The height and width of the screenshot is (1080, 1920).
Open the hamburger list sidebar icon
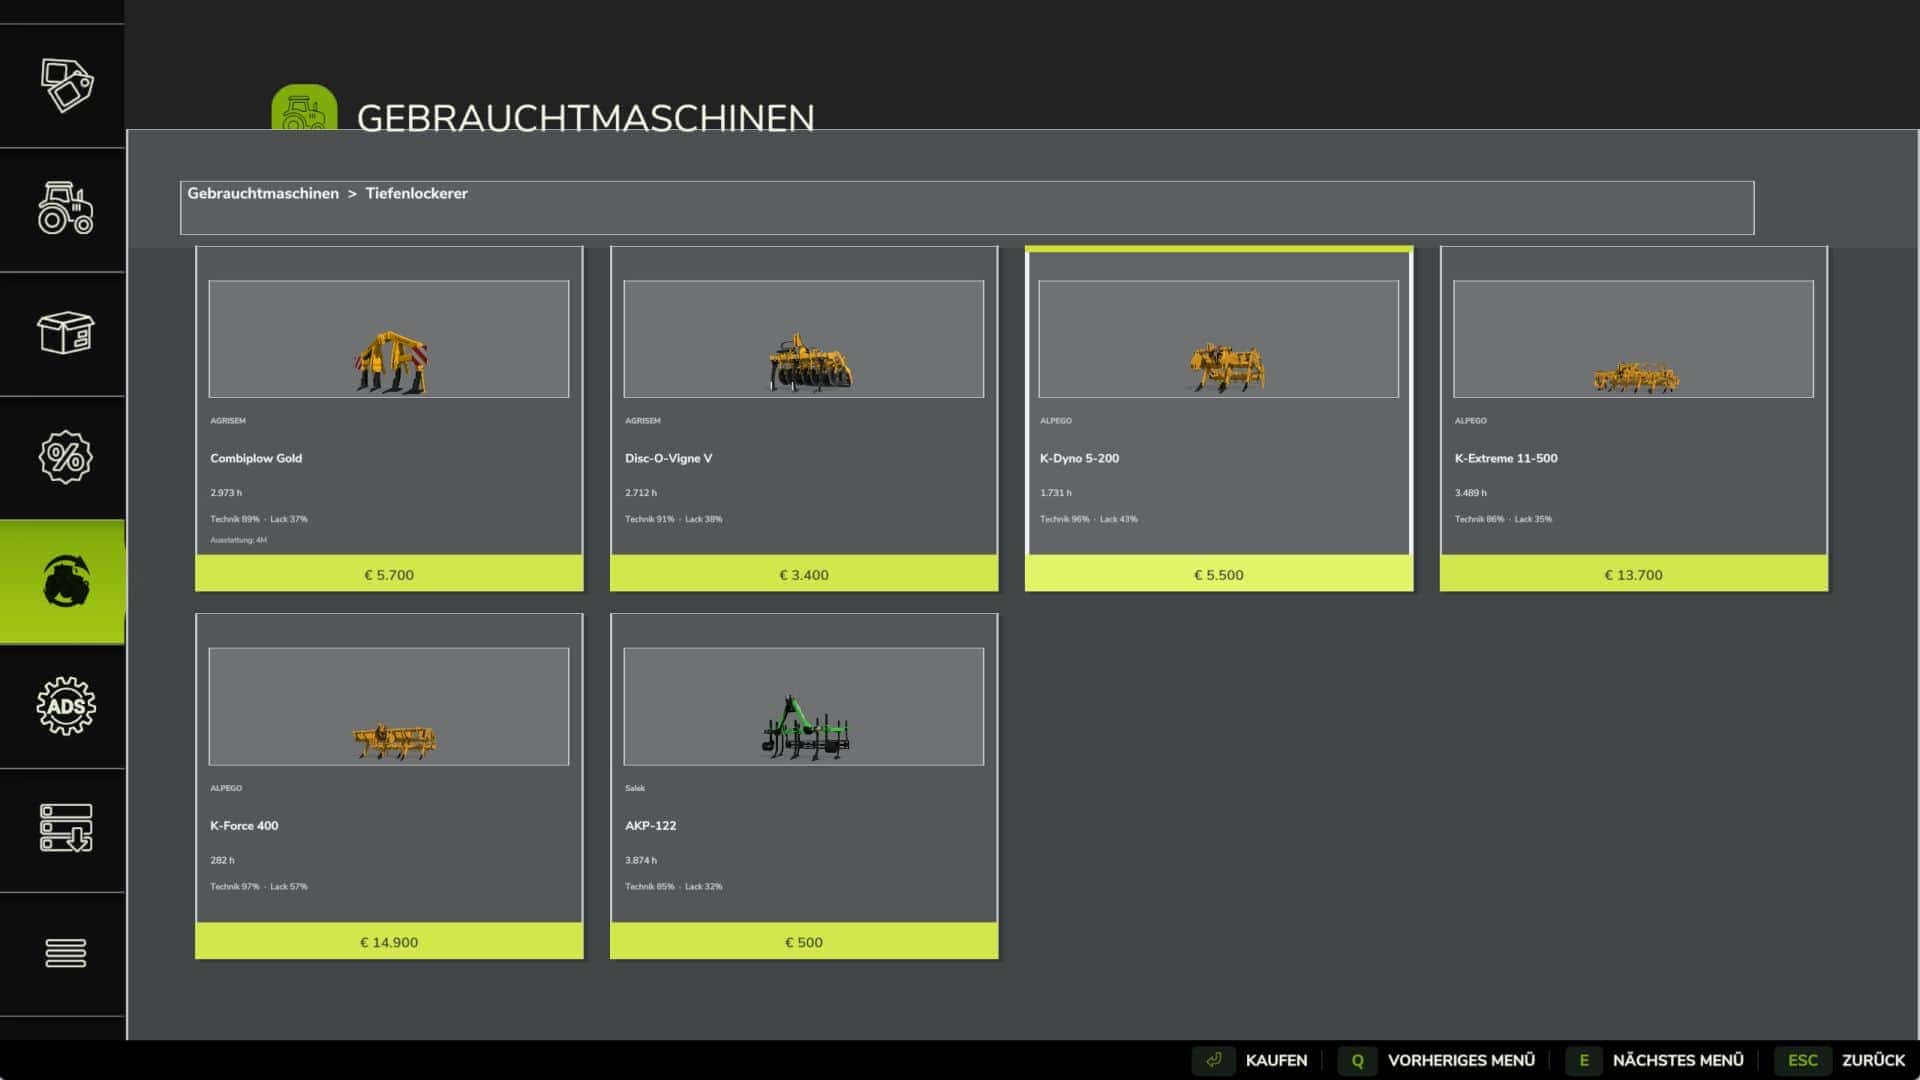66,953
